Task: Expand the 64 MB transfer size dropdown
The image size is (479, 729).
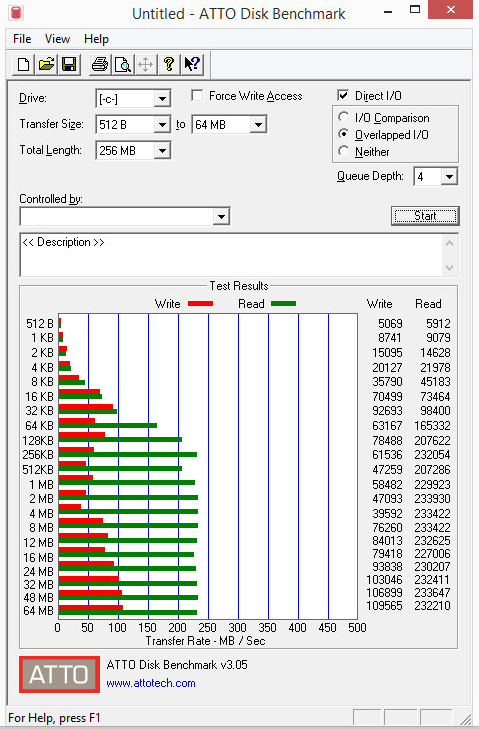Action: (258, 125)
